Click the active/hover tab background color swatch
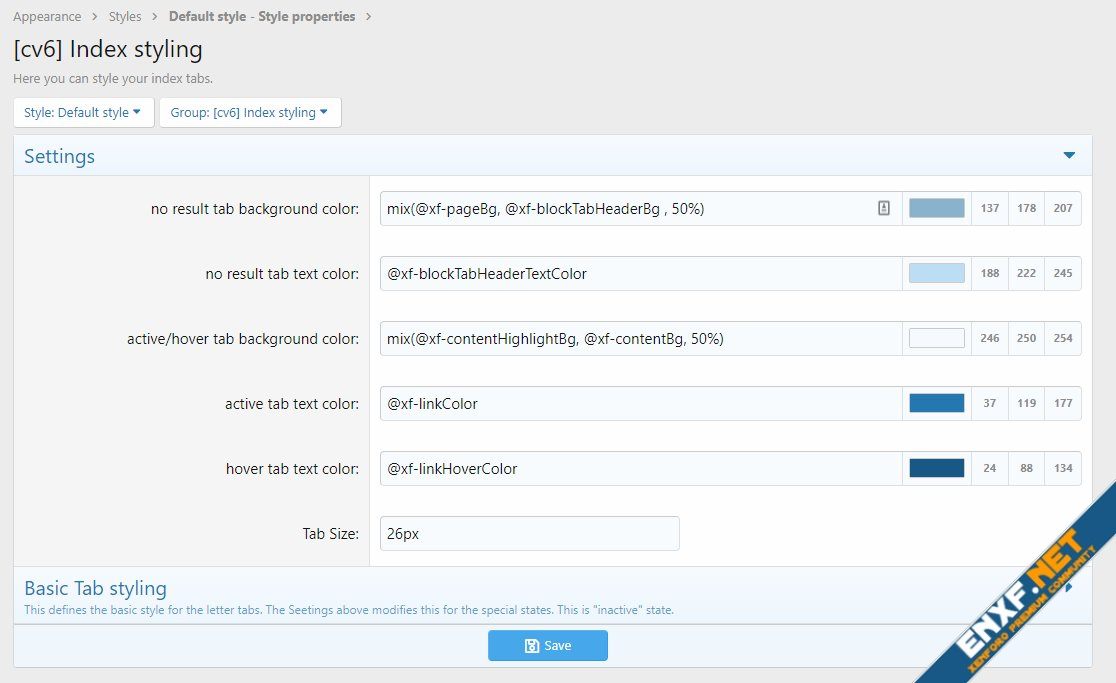 (936, 338)
